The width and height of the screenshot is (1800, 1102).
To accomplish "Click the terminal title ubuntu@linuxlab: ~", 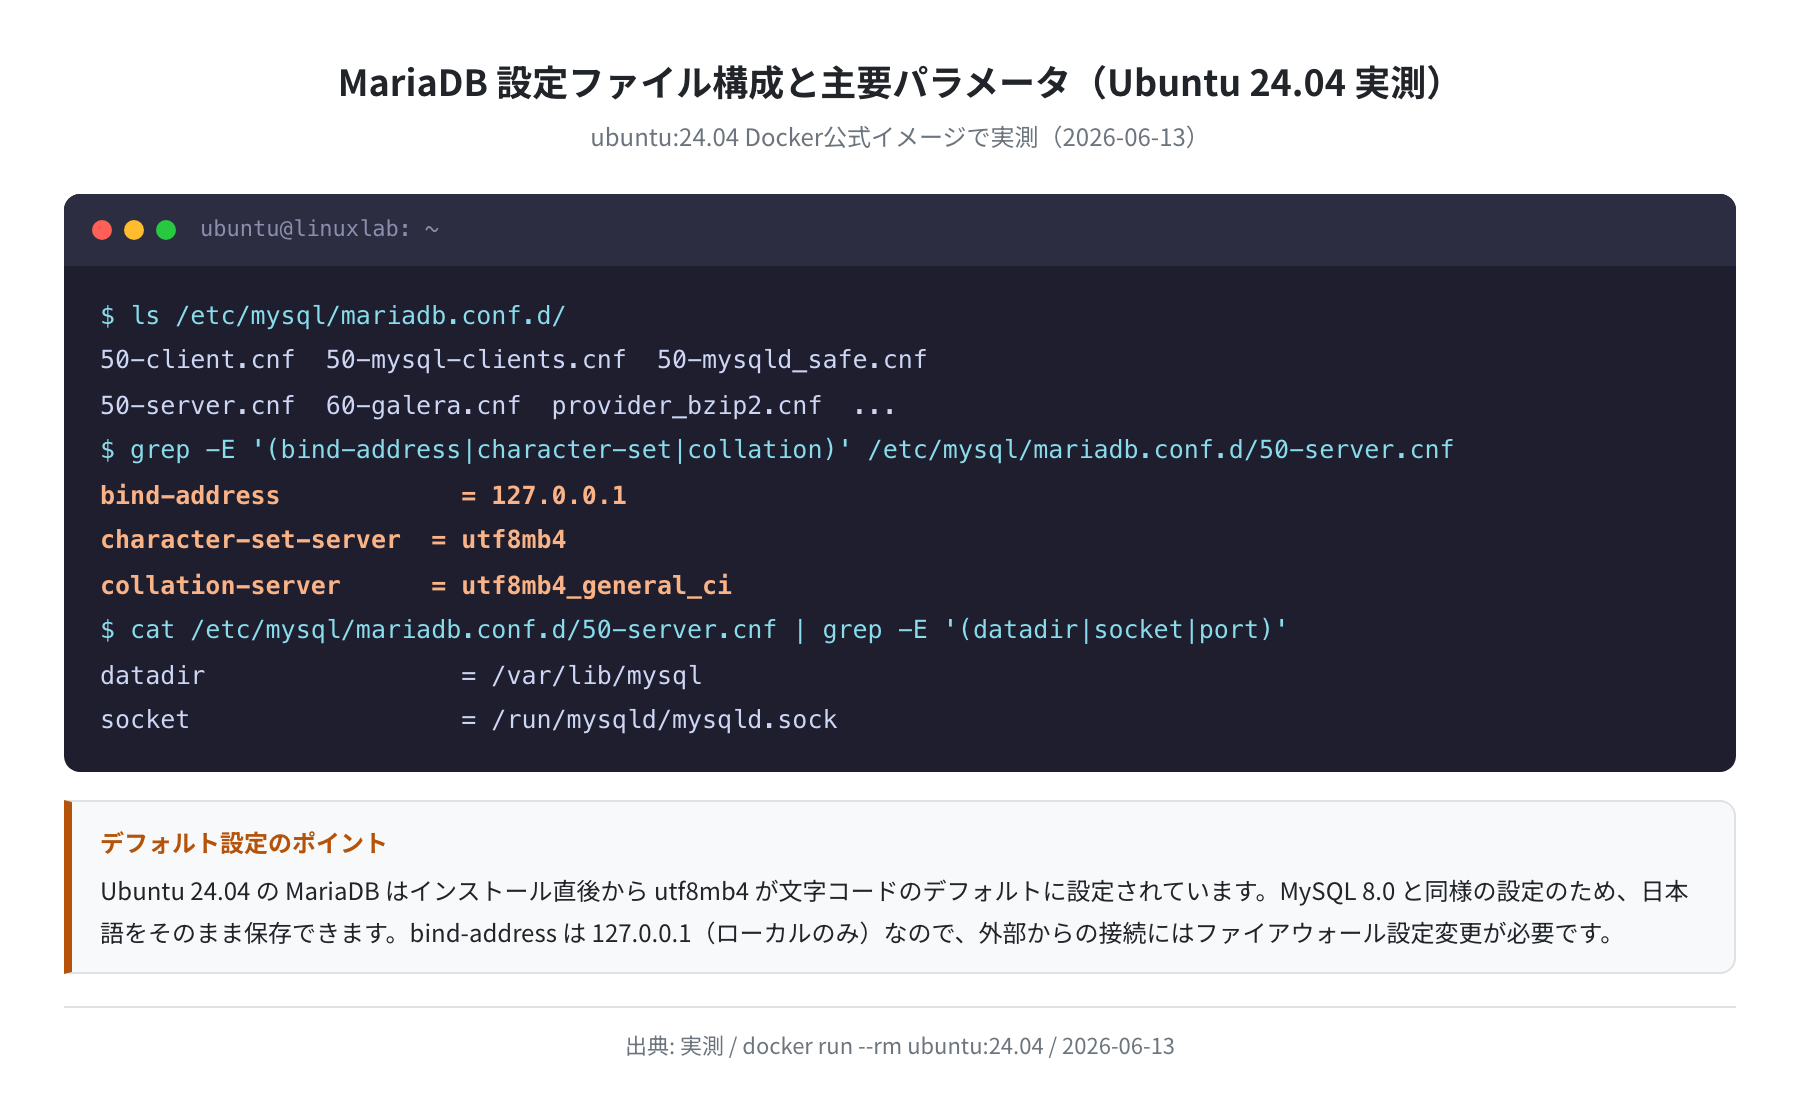I will point(319,229).
